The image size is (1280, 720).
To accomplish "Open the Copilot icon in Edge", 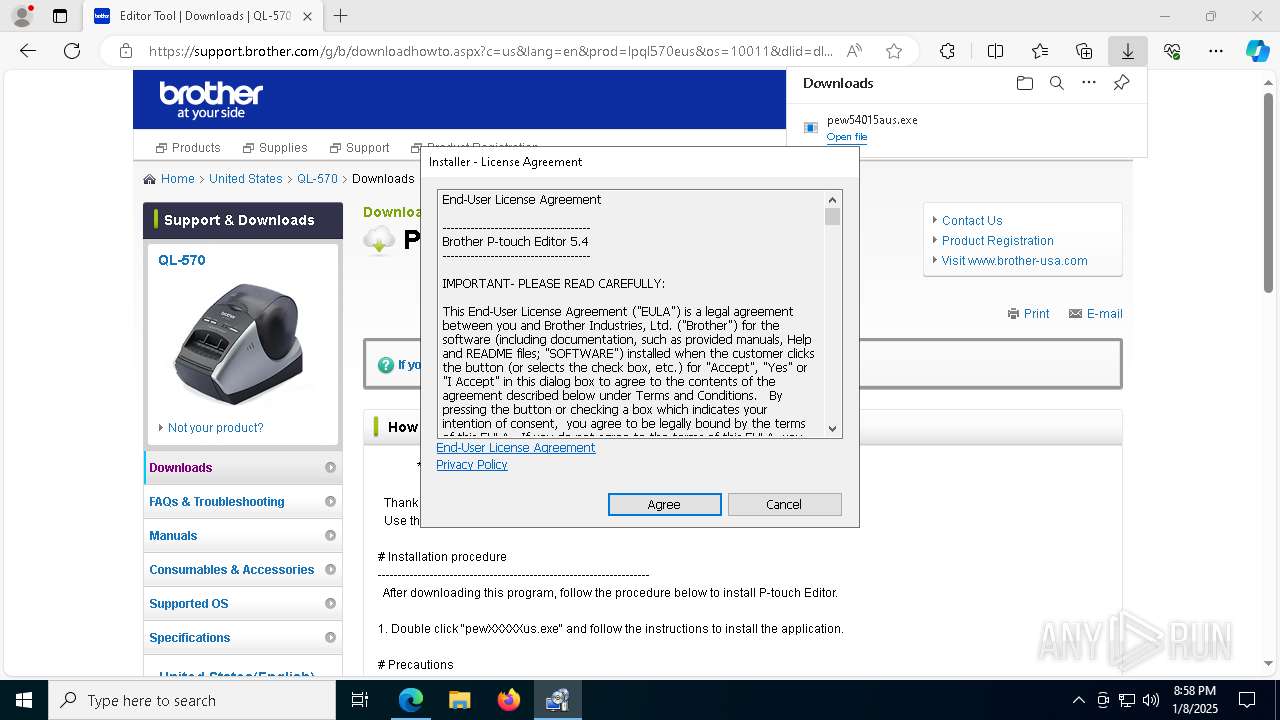I will click(x=1257, y=51).
